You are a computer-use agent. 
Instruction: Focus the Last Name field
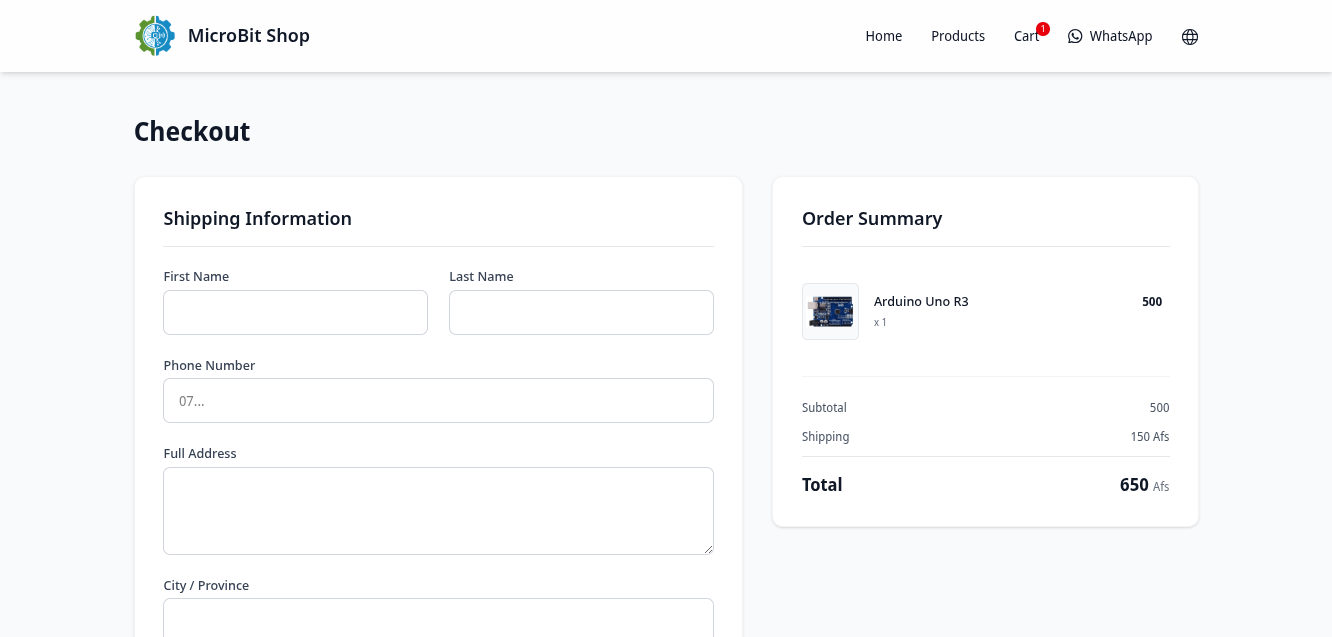(x=581, y=312)
